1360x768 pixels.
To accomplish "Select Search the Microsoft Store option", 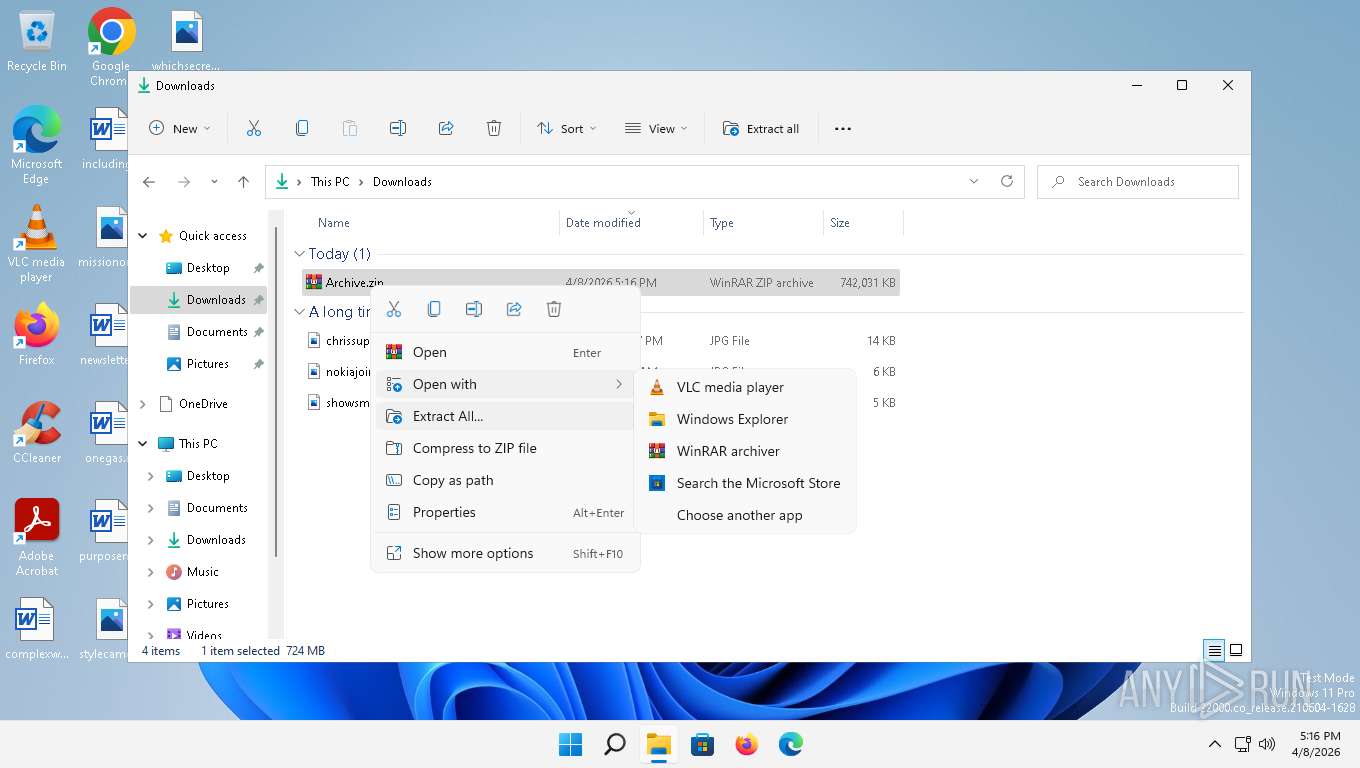I will tap(745, 483).
